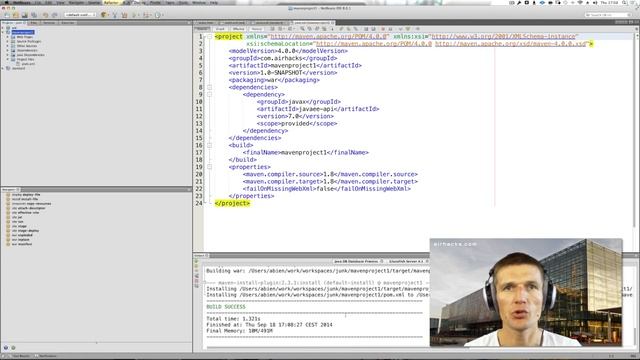
Task: Click the BUILD SUCCESS output text
Action: point(226,307)
